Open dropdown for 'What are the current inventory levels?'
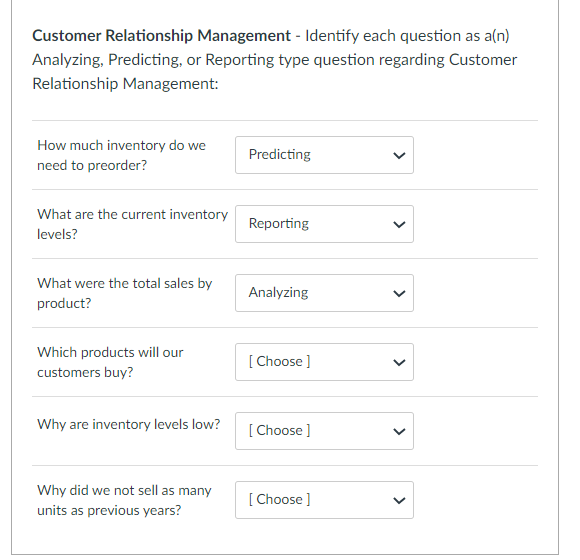 [324, 224]
